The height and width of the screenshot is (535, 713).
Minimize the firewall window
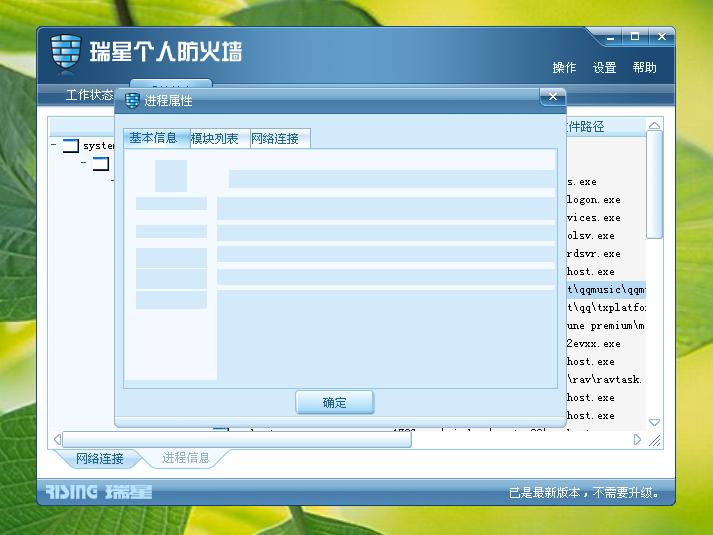(610, 38)
